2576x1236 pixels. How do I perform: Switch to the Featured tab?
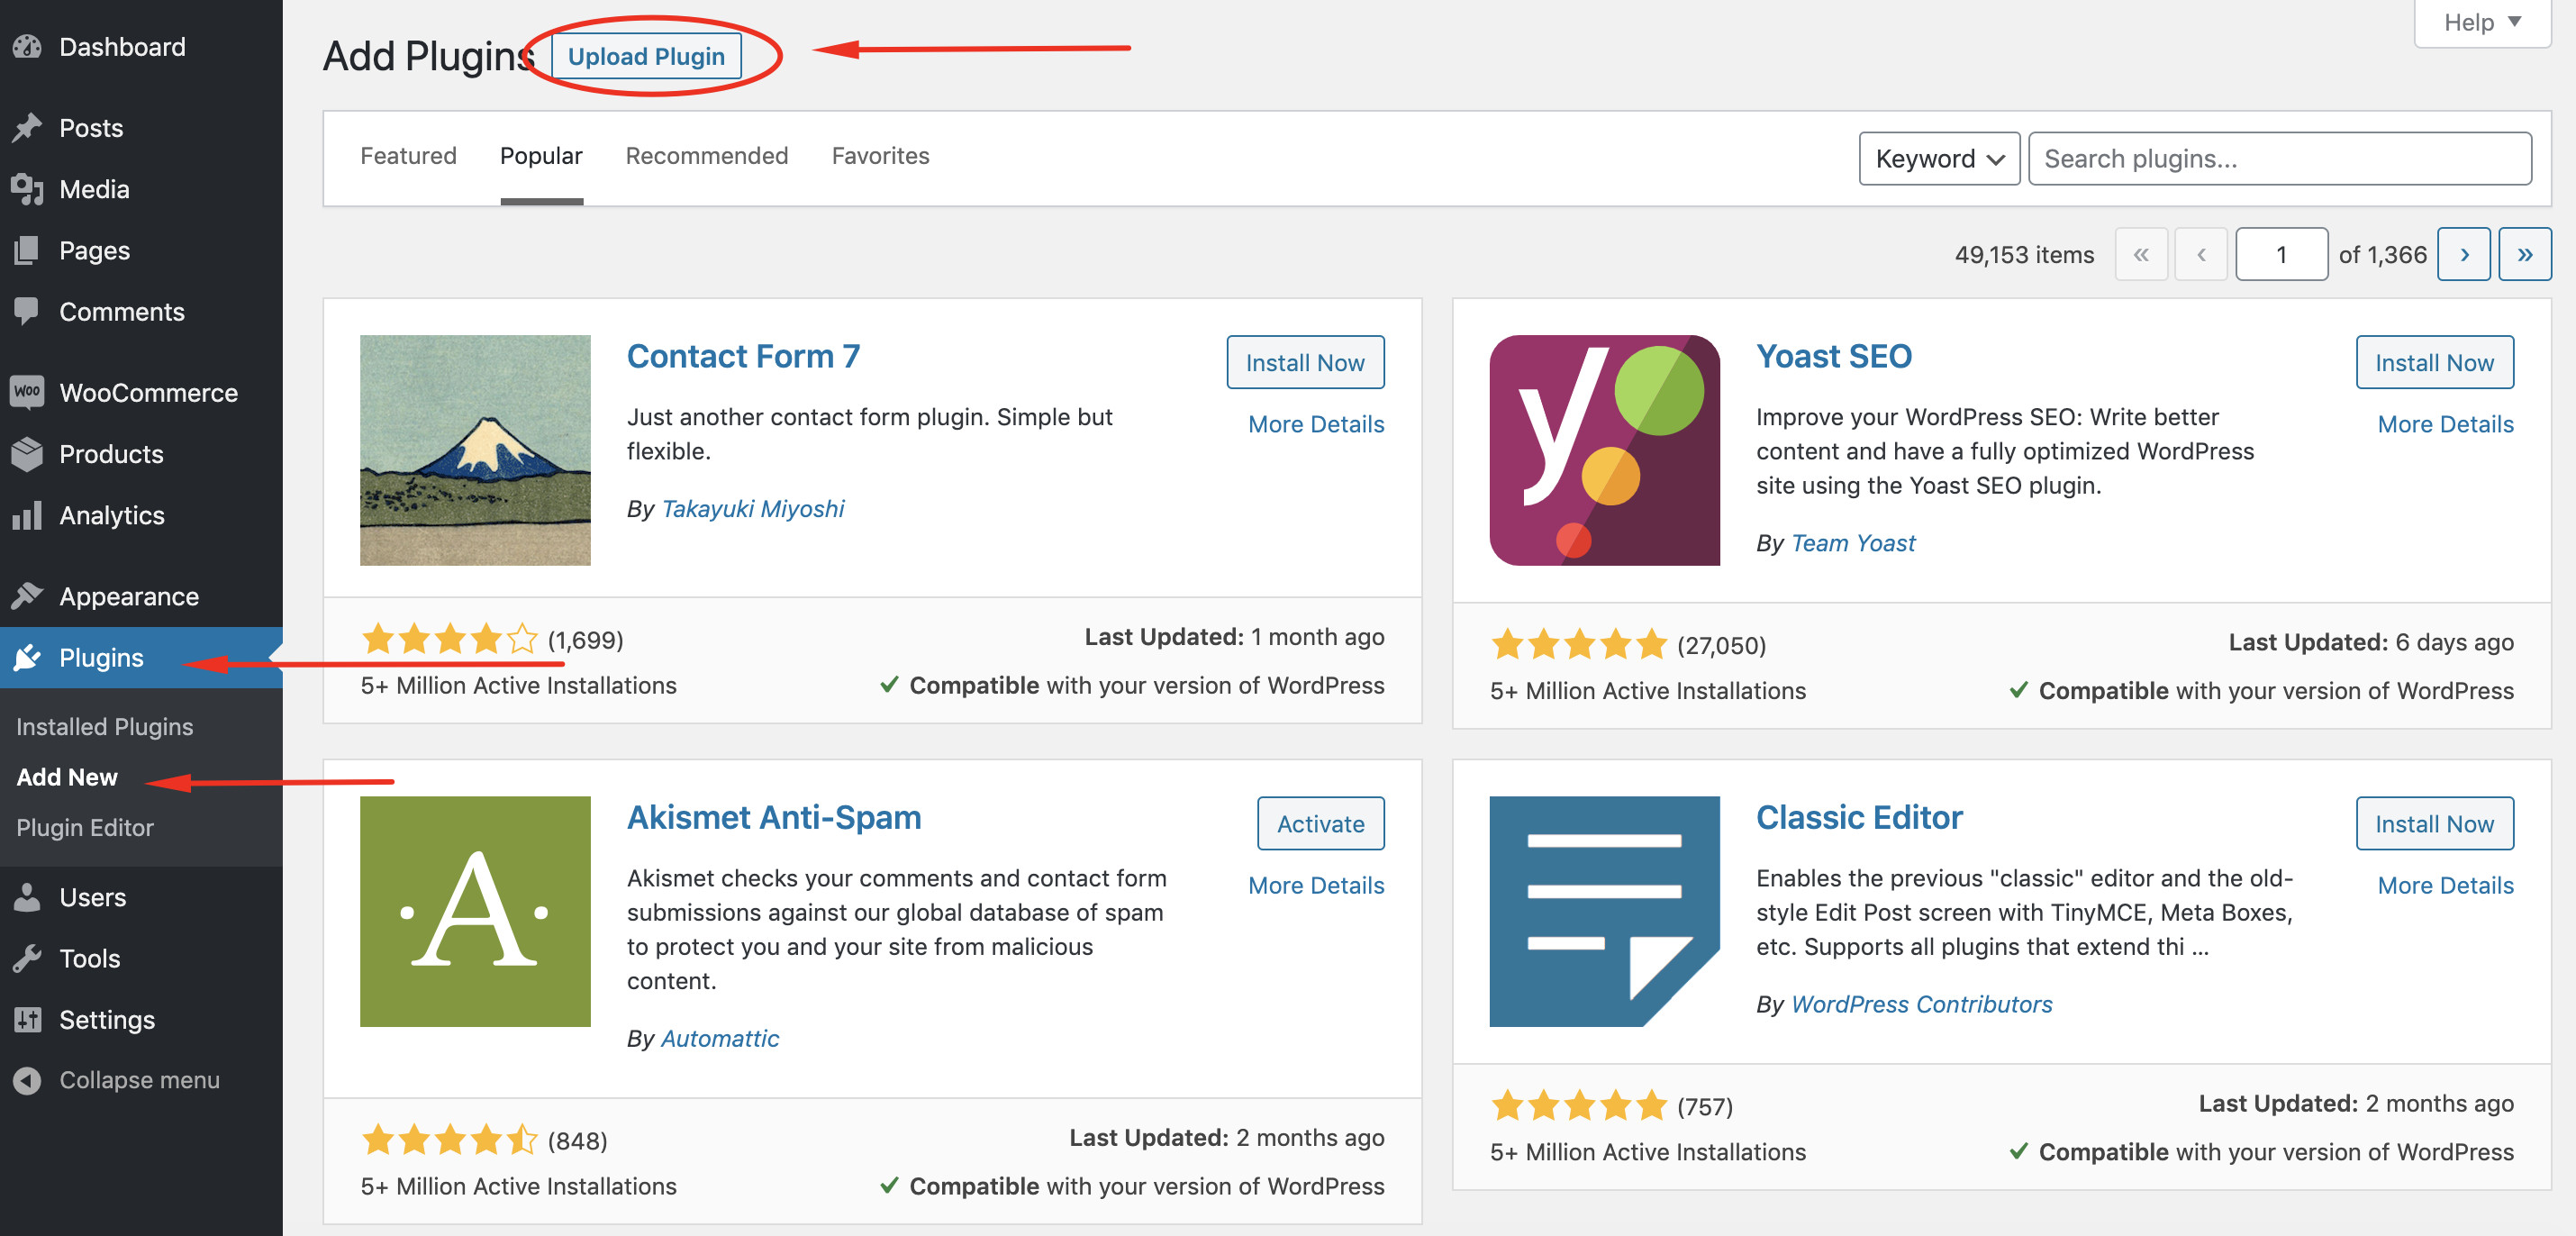click(x=408, y=156)
